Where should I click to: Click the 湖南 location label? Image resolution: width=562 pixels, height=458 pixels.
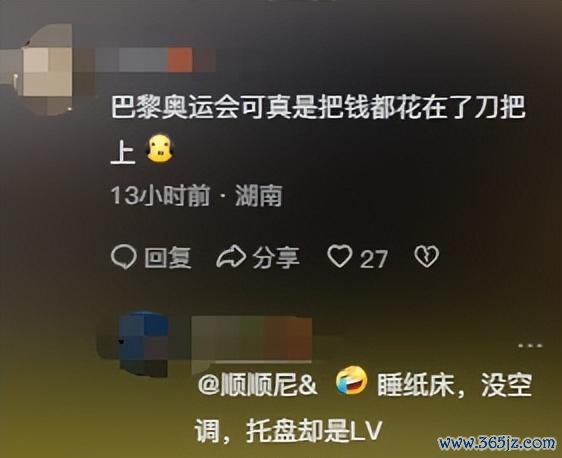point(259,196)
